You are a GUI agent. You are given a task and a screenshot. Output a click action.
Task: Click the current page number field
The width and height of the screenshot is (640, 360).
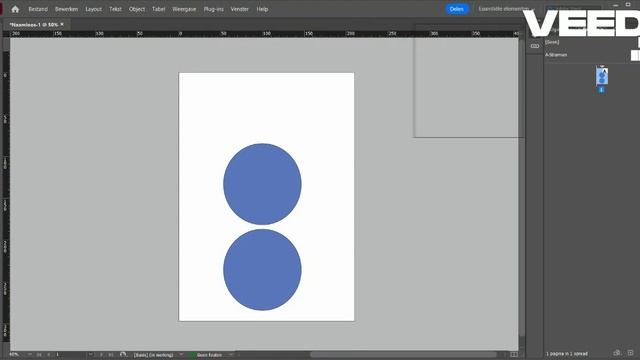(70, 355)
